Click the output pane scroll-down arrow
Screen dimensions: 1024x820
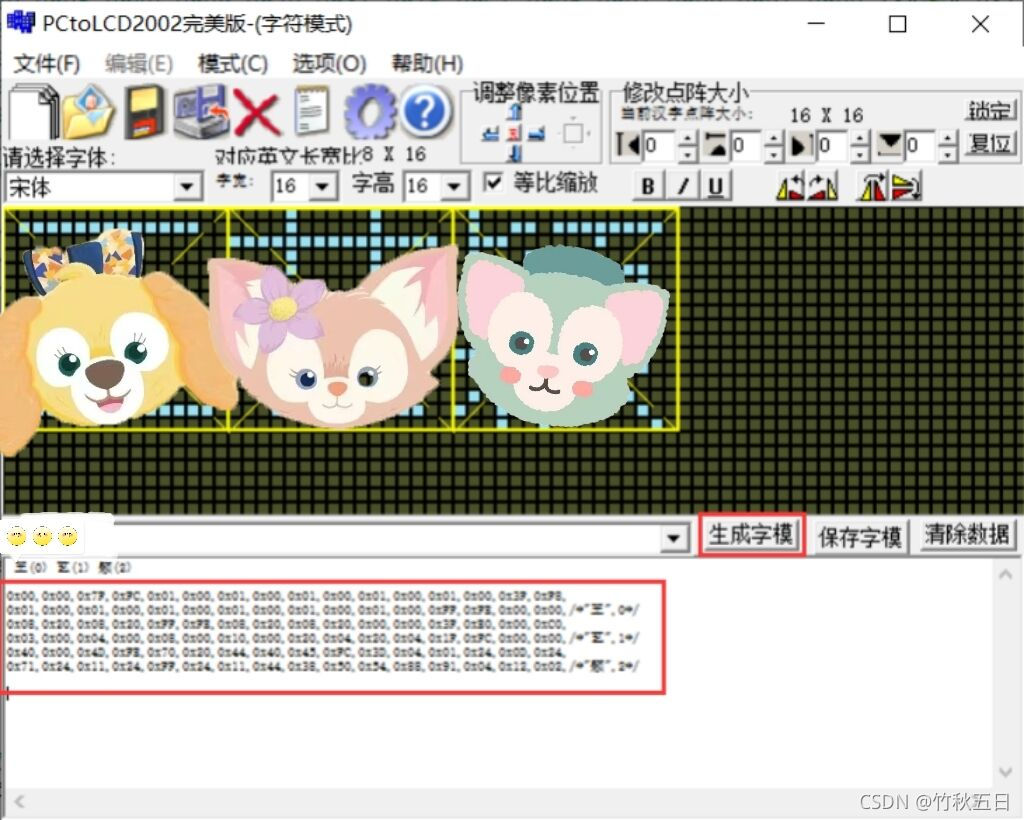[x=1005, y=772]
